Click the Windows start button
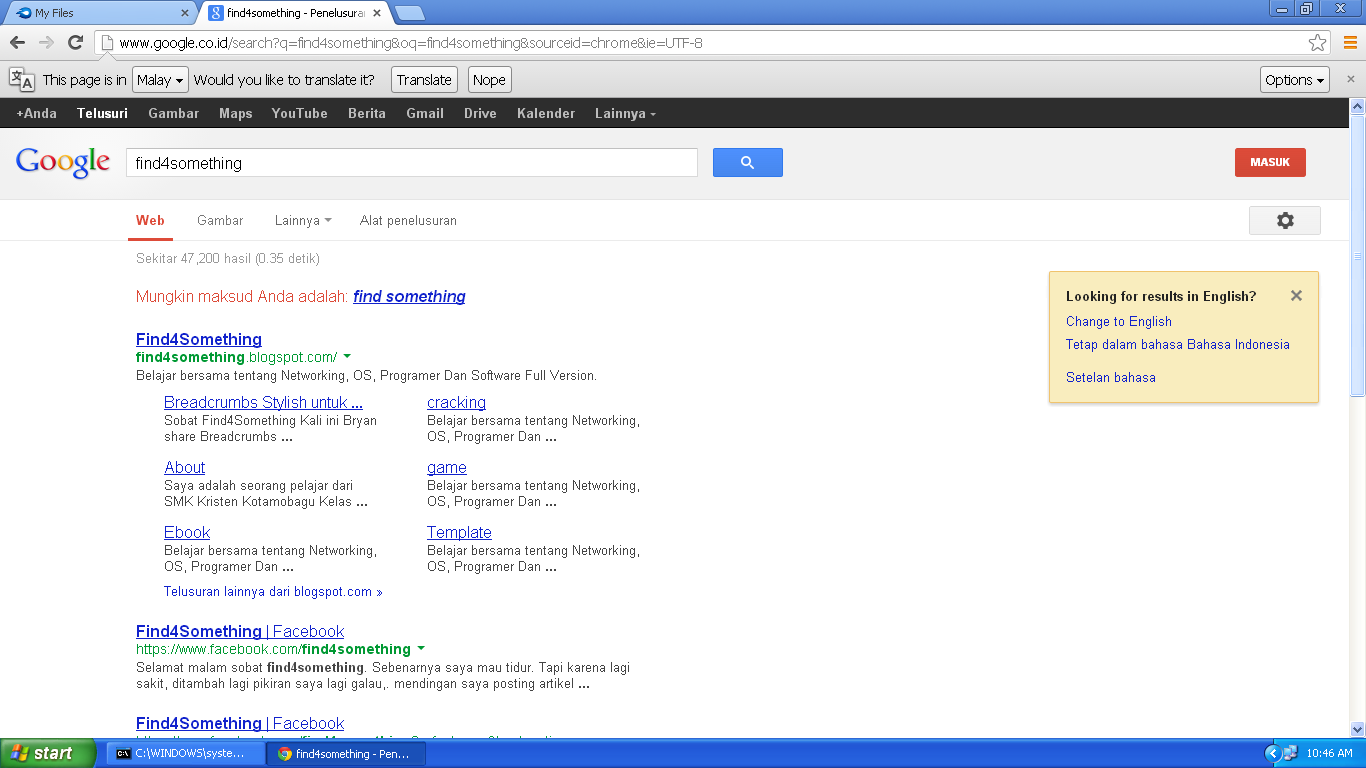Image resolution: width=1366 pixels, height=768 pixels. [48, 753]
